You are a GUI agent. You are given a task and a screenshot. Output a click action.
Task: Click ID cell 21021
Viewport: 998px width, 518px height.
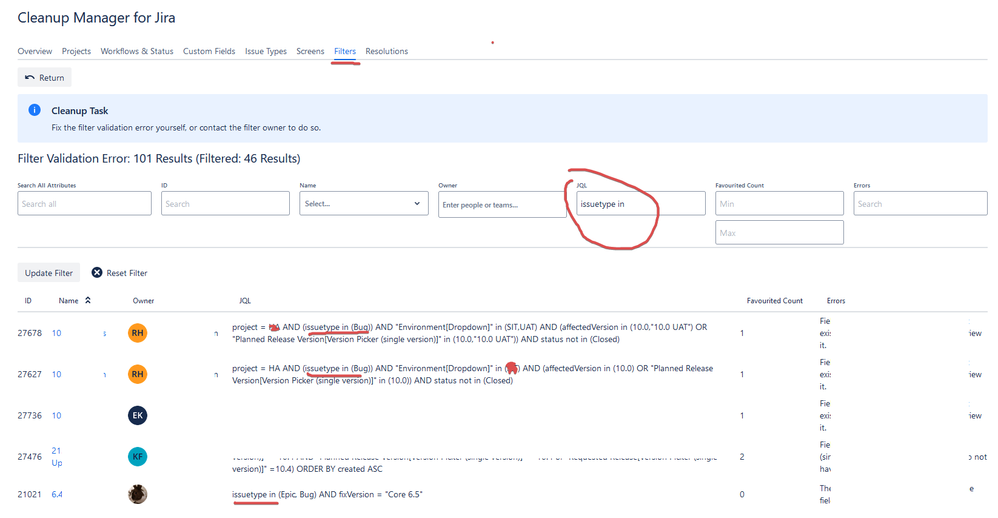[29, 494]
